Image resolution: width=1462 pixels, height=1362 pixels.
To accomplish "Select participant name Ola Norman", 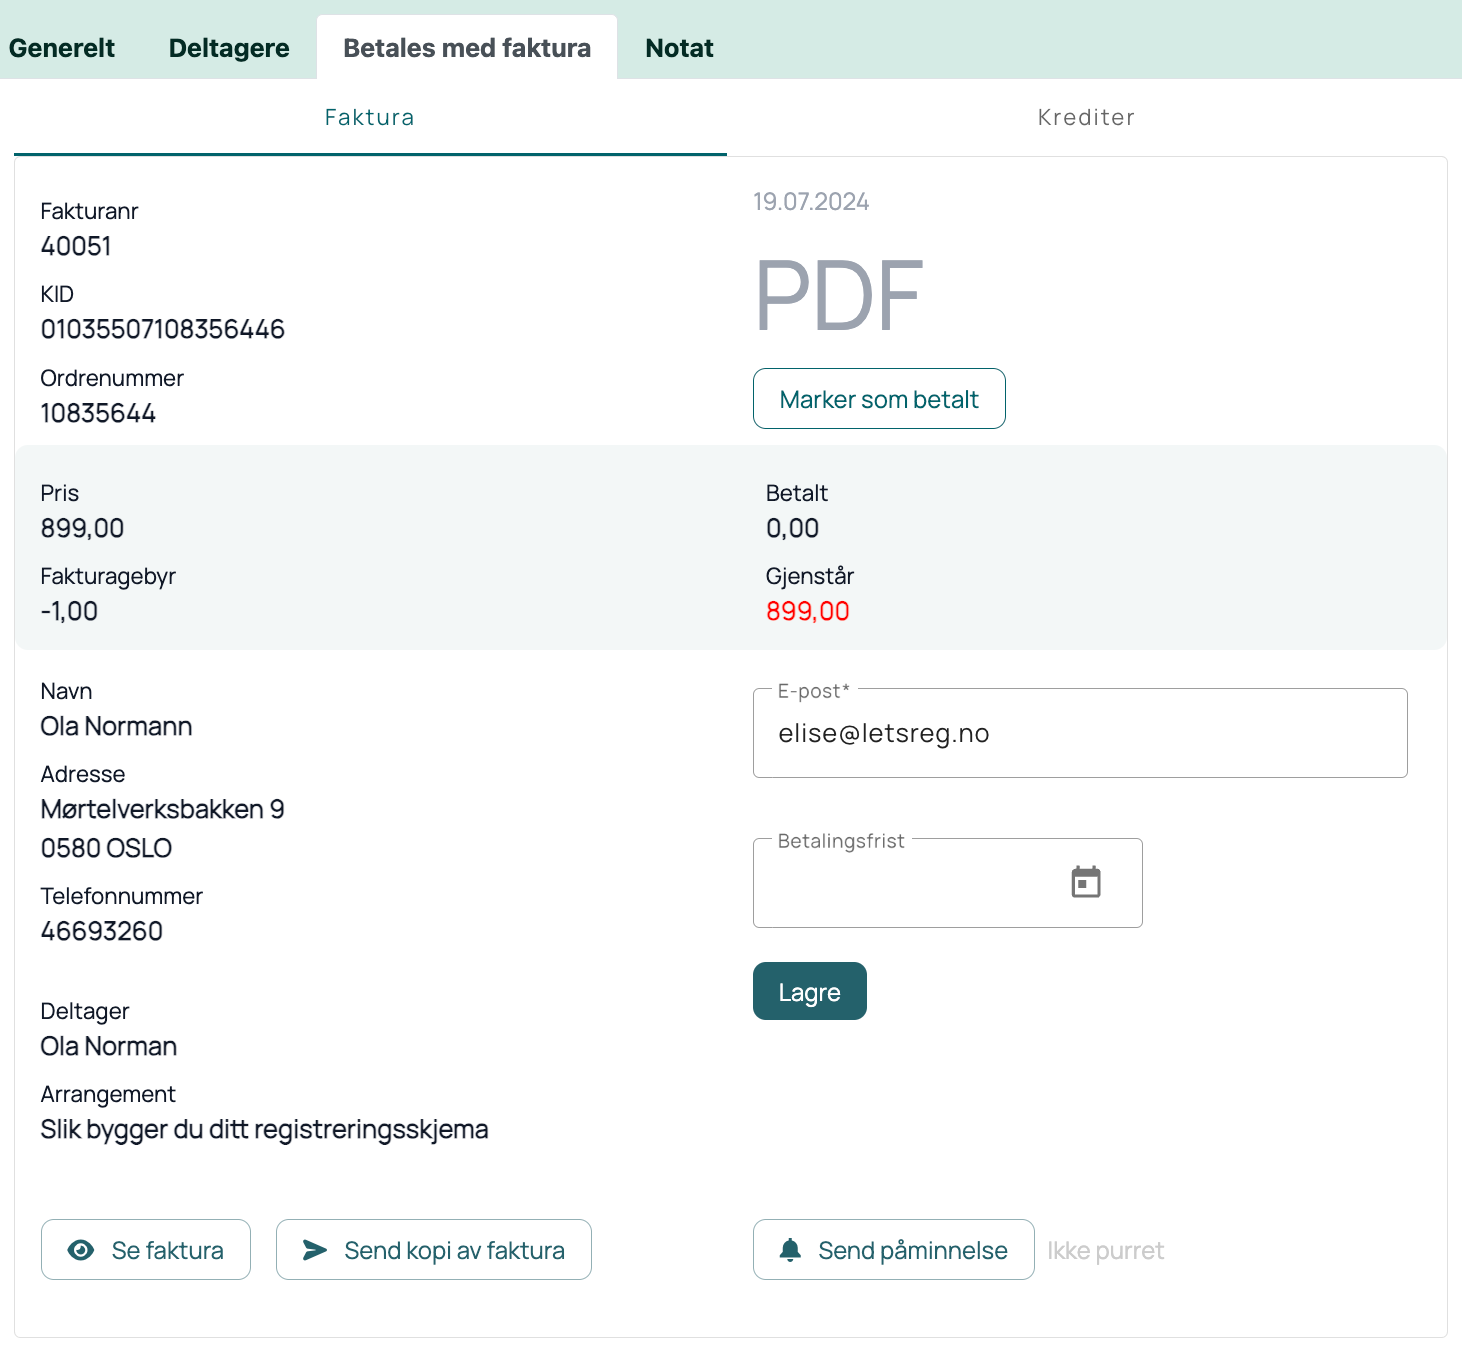I will (x=108, y=1046).
